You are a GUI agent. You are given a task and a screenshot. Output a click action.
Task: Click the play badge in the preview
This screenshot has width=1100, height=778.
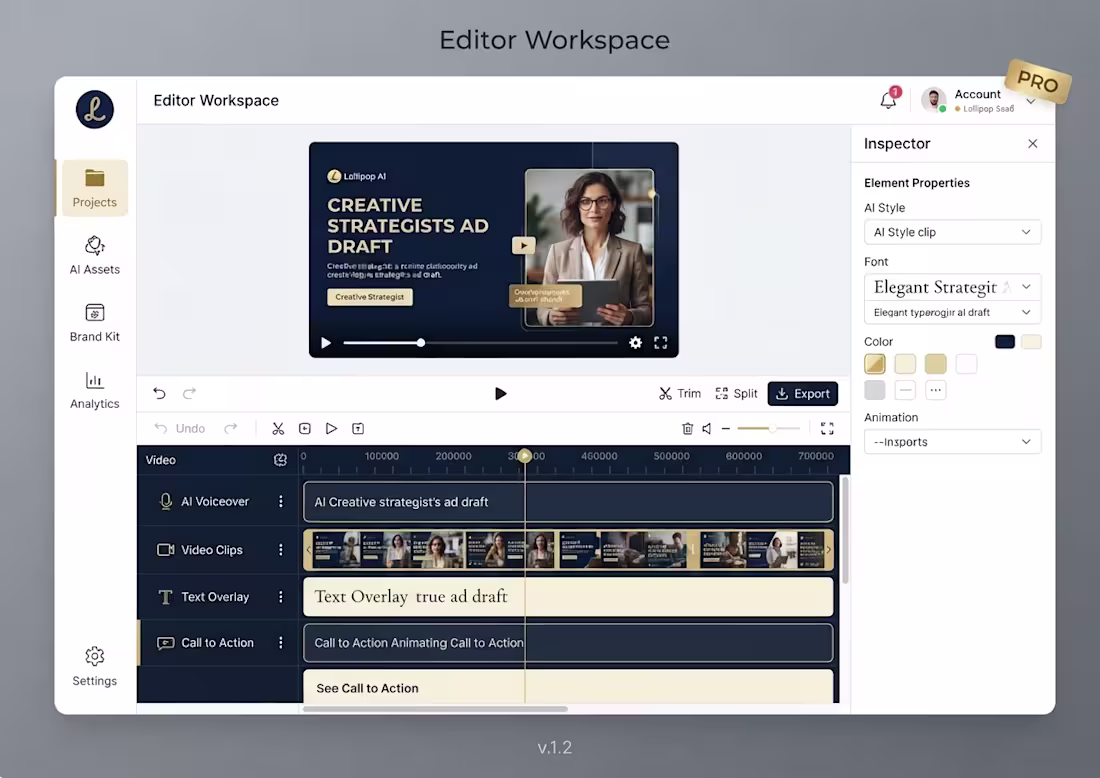(x=523, y=246)
